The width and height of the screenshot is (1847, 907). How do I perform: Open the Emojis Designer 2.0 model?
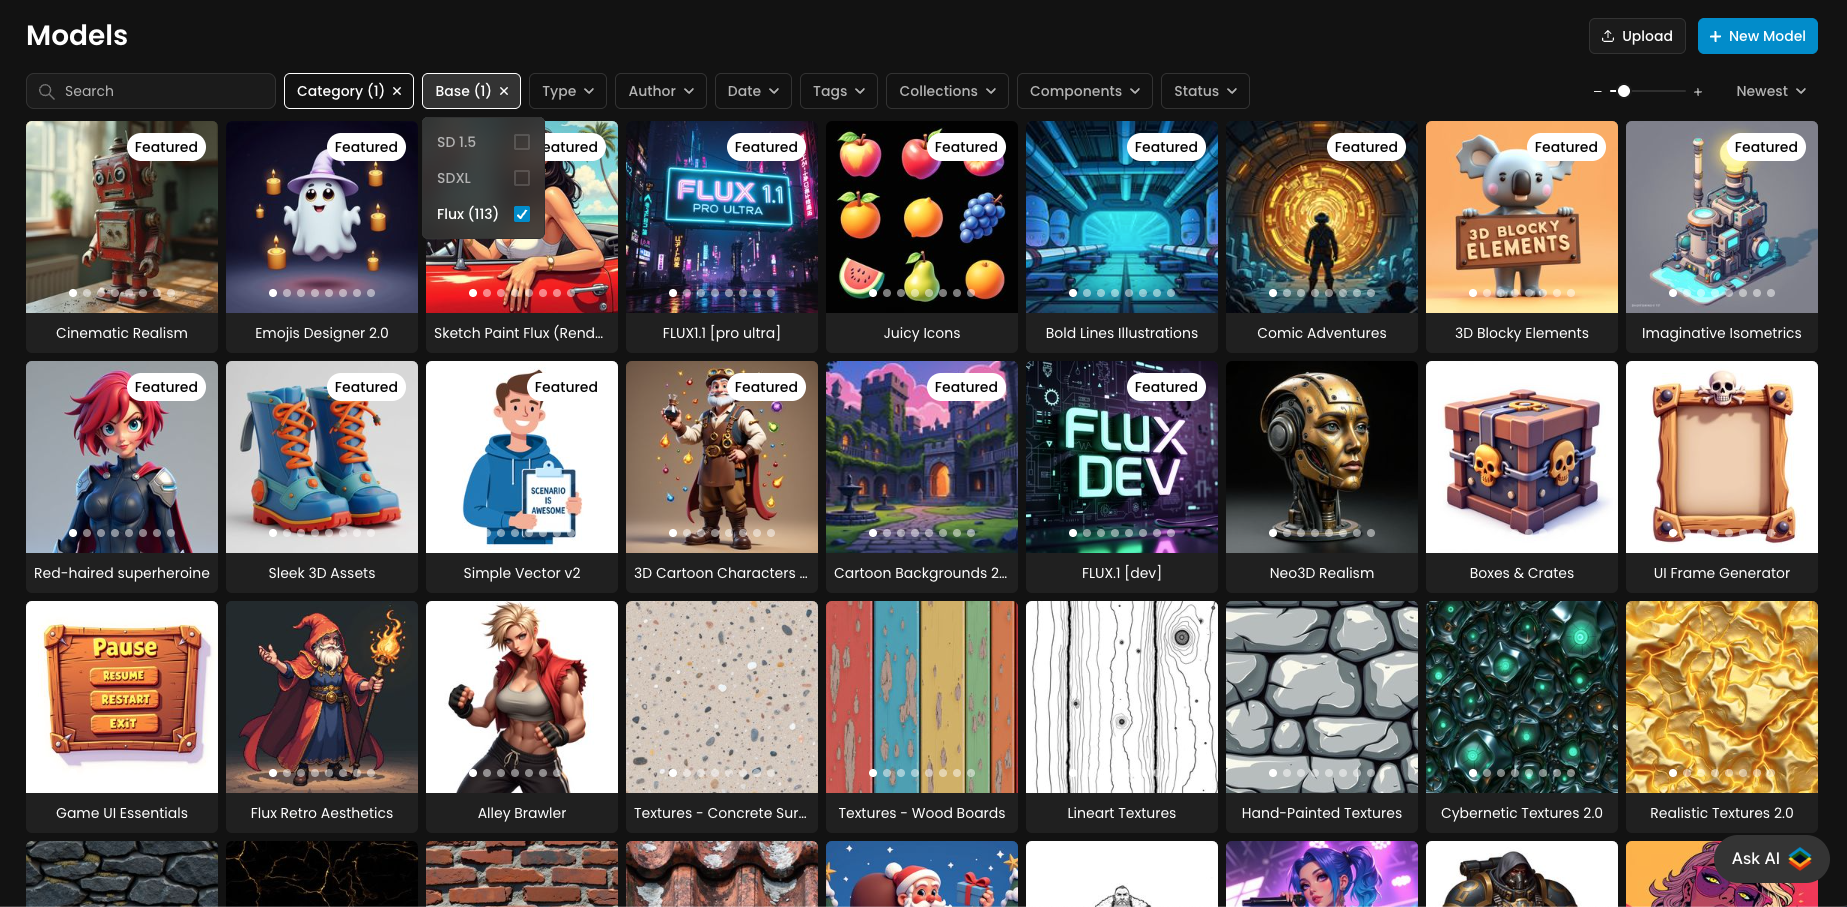[322, 237]
